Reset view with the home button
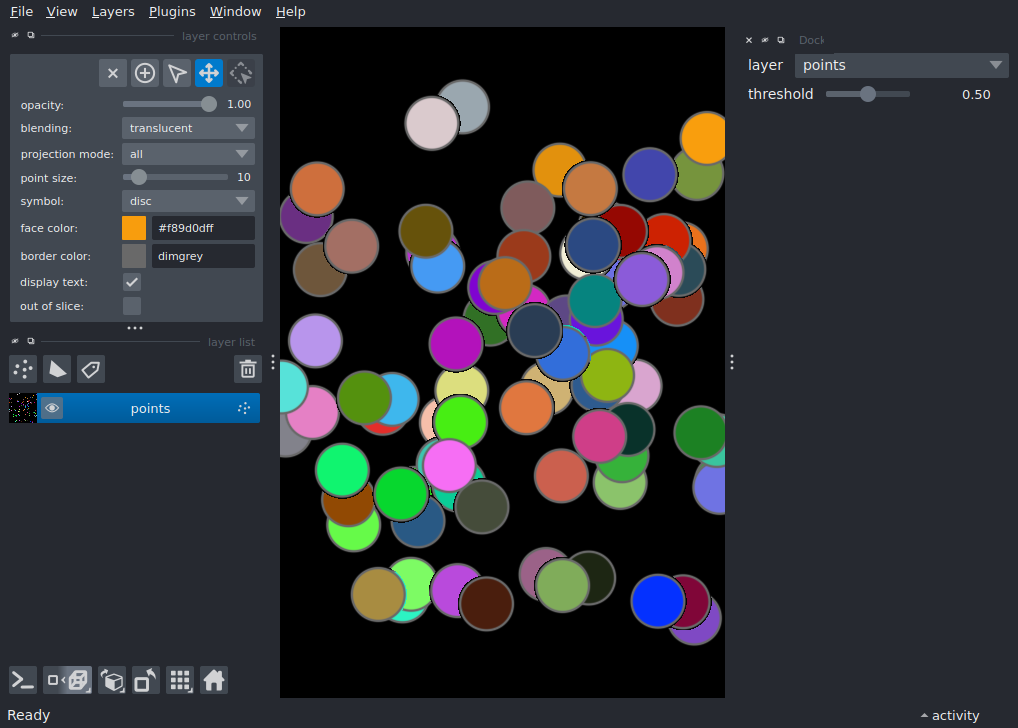Screen dimensions: 1018x728 [x=213, y=681]
